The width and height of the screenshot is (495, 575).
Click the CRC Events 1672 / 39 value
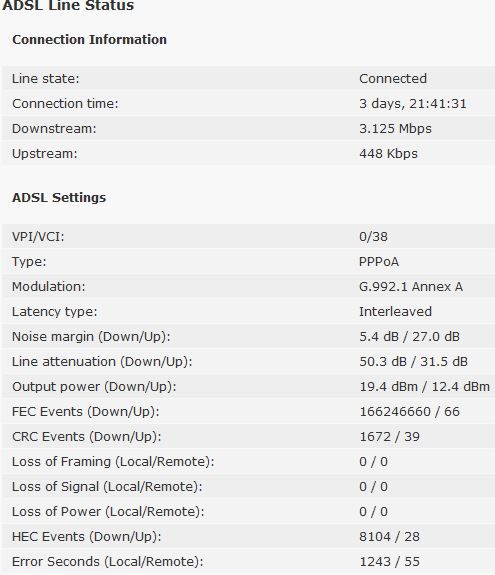[389, 437]
